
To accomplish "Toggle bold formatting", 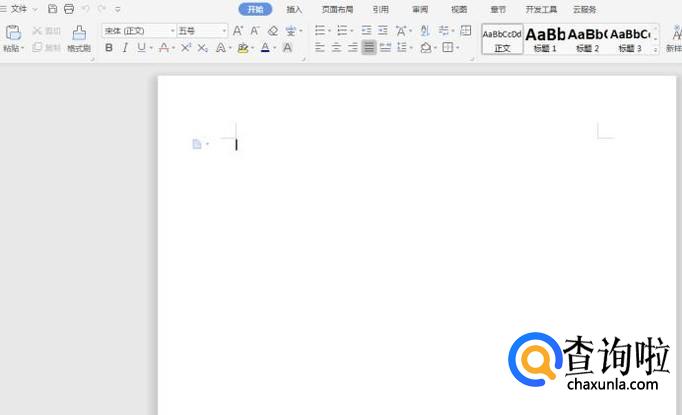I will click(x=109, y=48).
